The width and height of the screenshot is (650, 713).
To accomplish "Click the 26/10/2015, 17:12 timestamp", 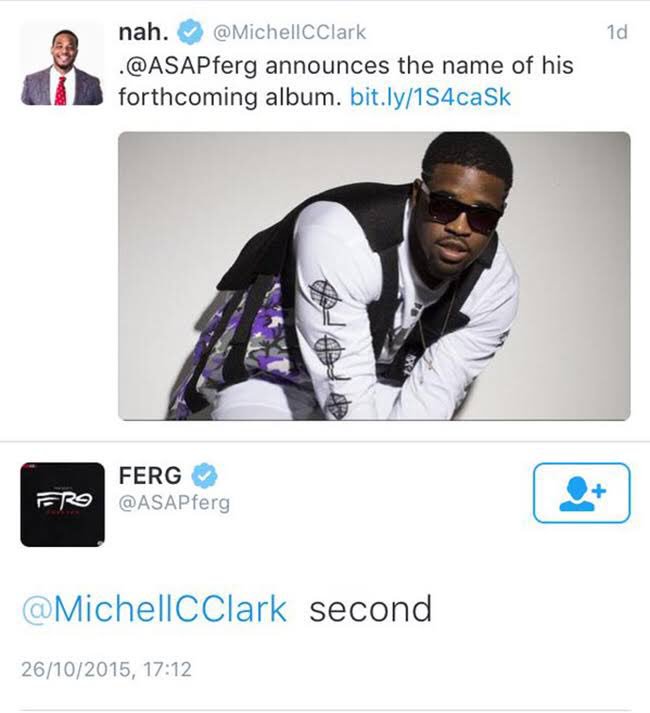I will pyautogui.click(x=106, y=669).
